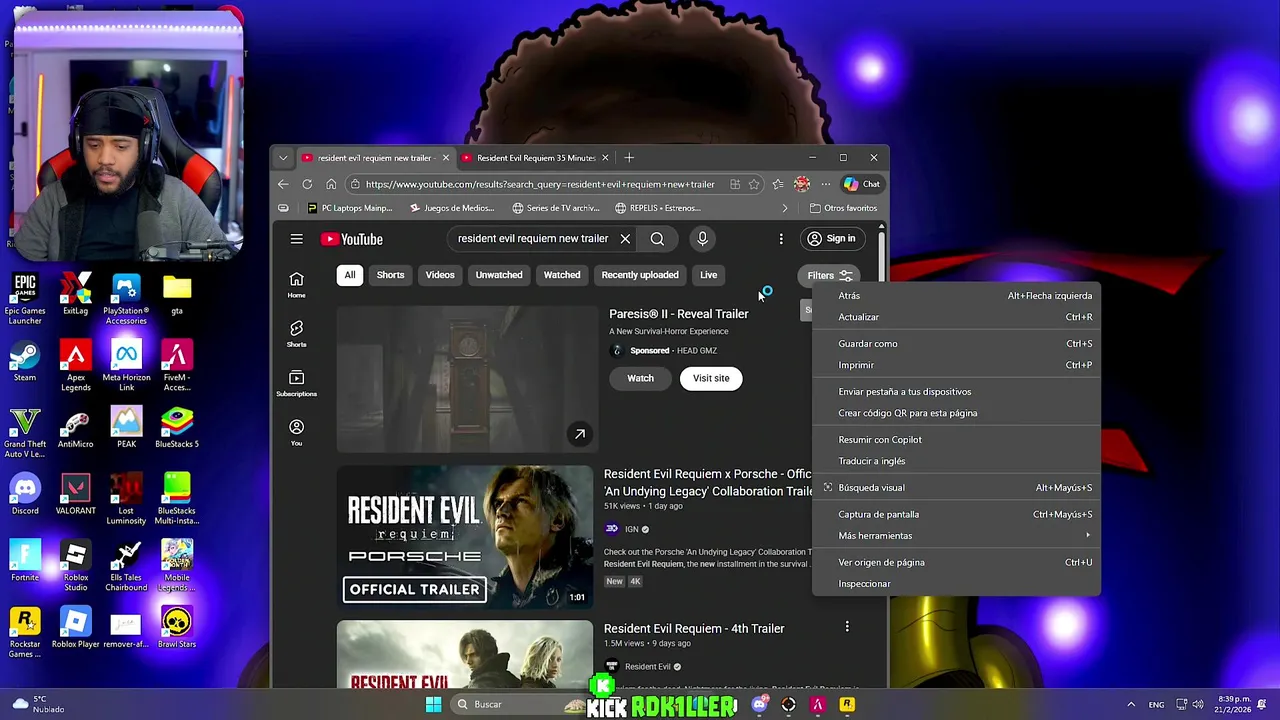The image size is (1280, 720).
Task: Select the Videos filter chip
Action: tap(440, 275)
